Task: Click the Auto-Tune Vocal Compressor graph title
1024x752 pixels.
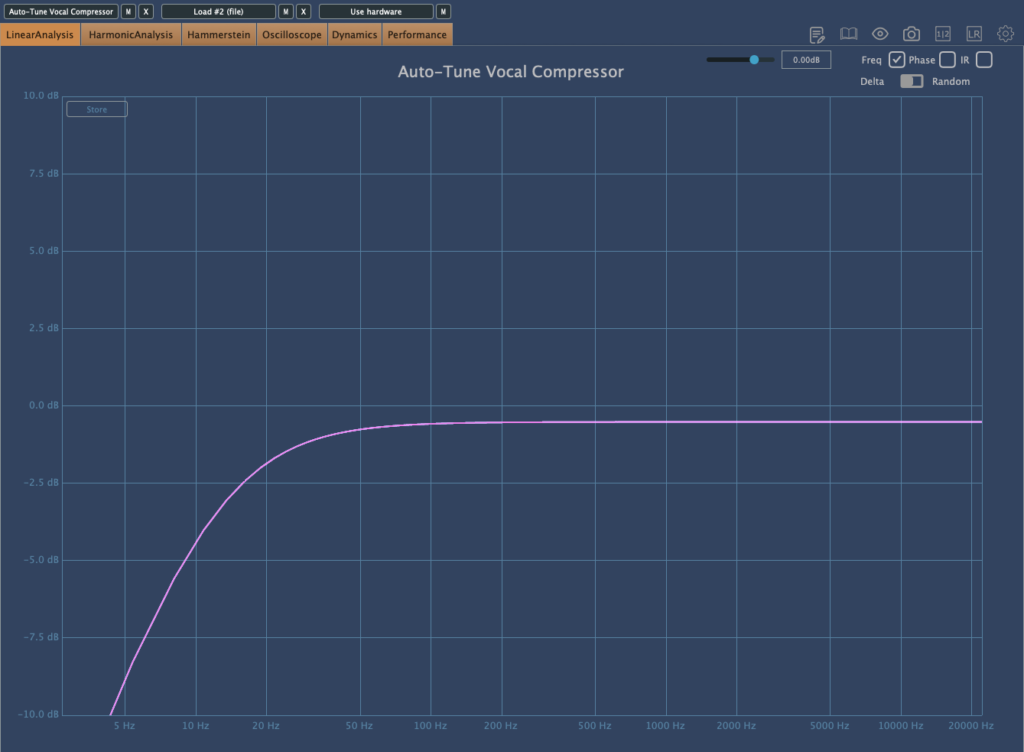Action: coord(511,72)
